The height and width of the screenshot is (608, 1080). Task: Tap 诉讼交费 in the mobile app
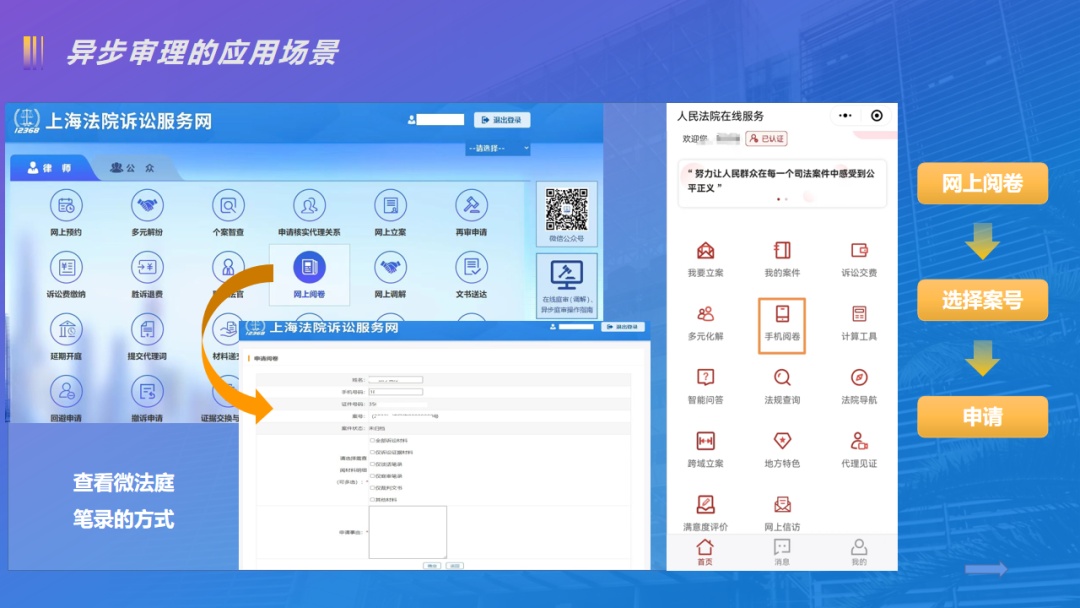pyautogui.click(x=859, y=259)
